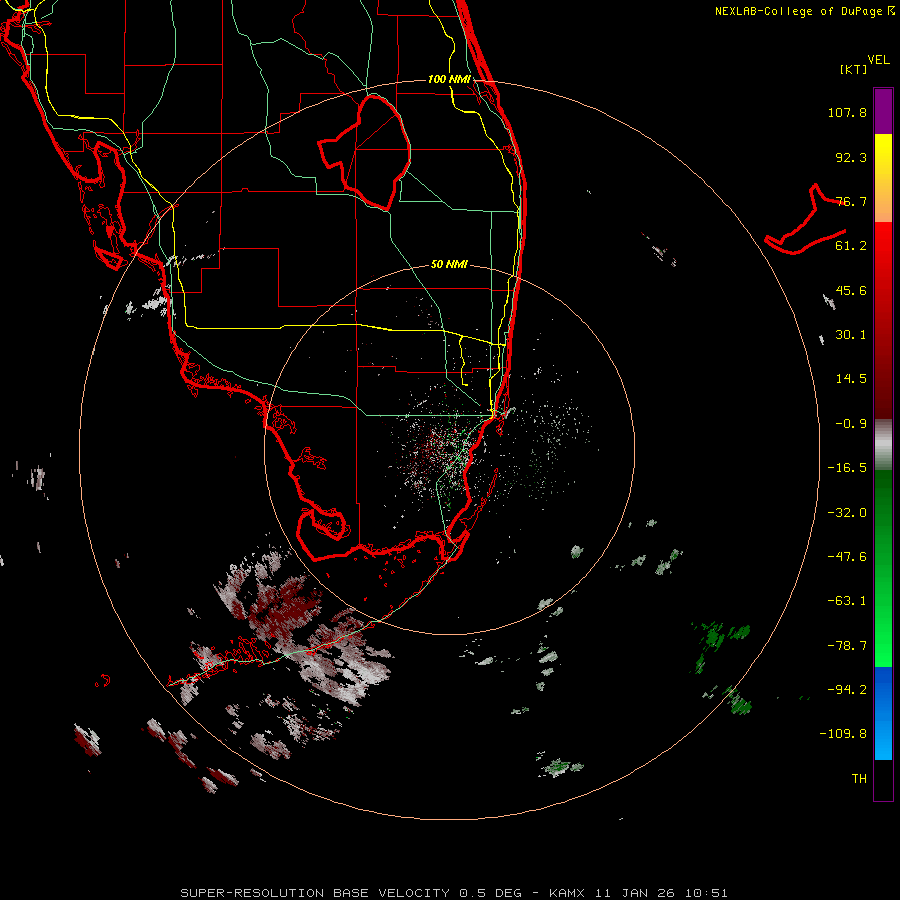
Task: Click the NEXLAB-College of DuPage label
Action: coord(804,11)
